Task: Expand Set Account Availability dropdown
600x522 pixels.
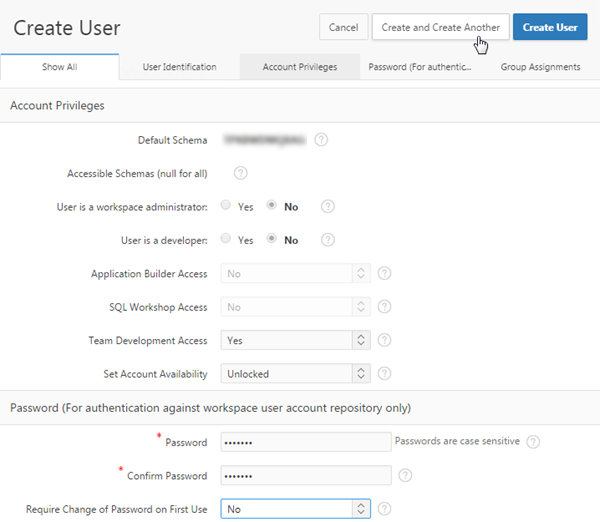Action: pyautogui.click(x=296, y=374)
